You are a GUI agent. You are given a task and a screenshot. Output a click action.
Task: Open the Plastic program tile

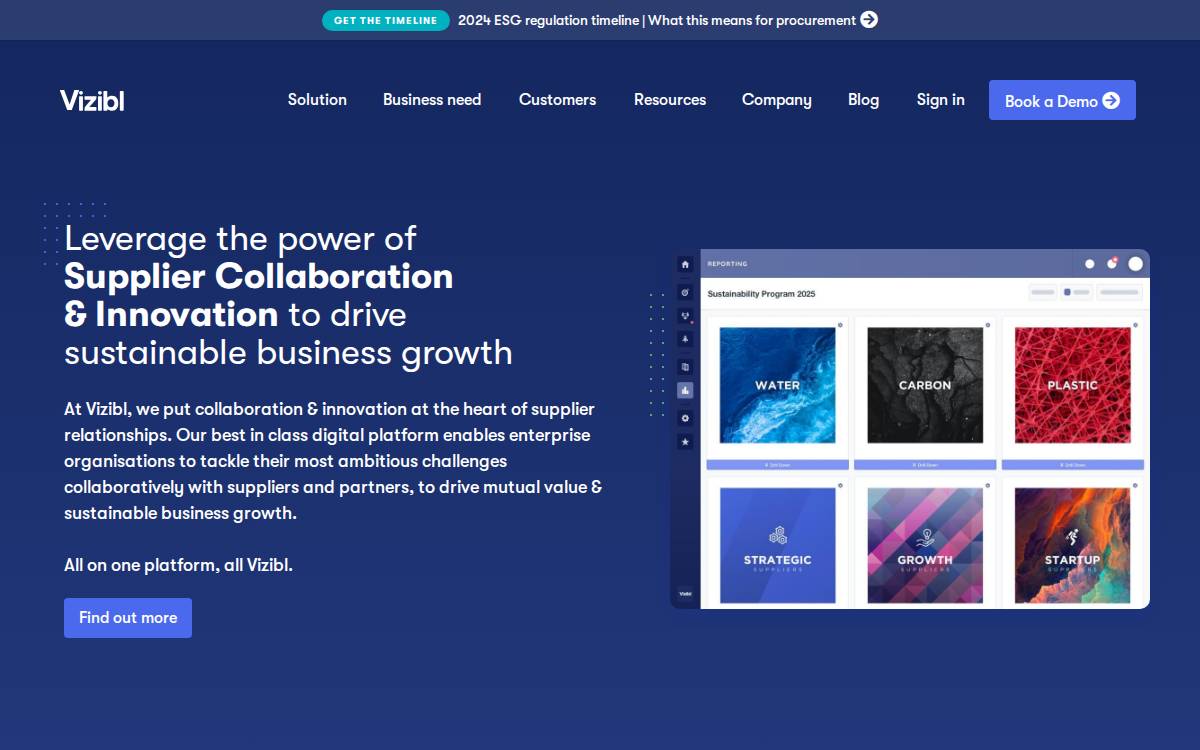(x=1073, y=385)
